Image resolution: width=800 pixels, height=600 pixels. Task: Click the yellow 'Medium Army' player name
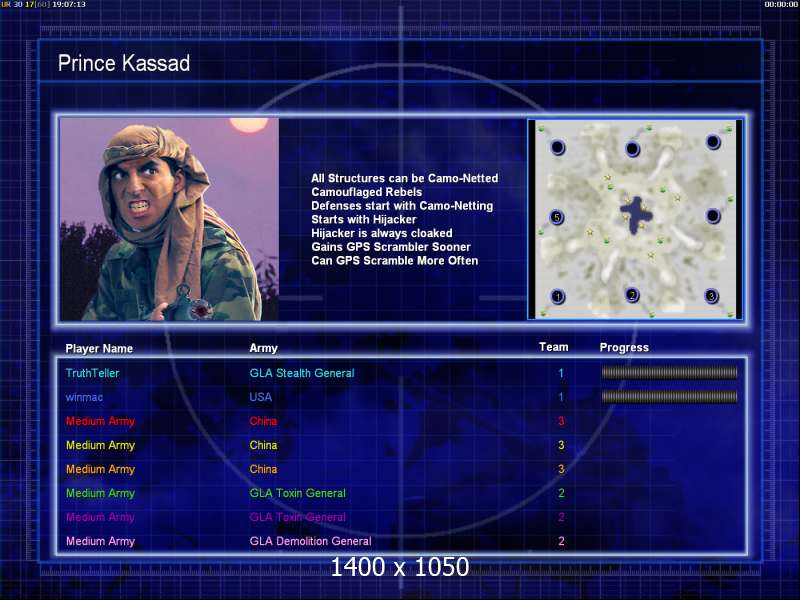(100, 445)
